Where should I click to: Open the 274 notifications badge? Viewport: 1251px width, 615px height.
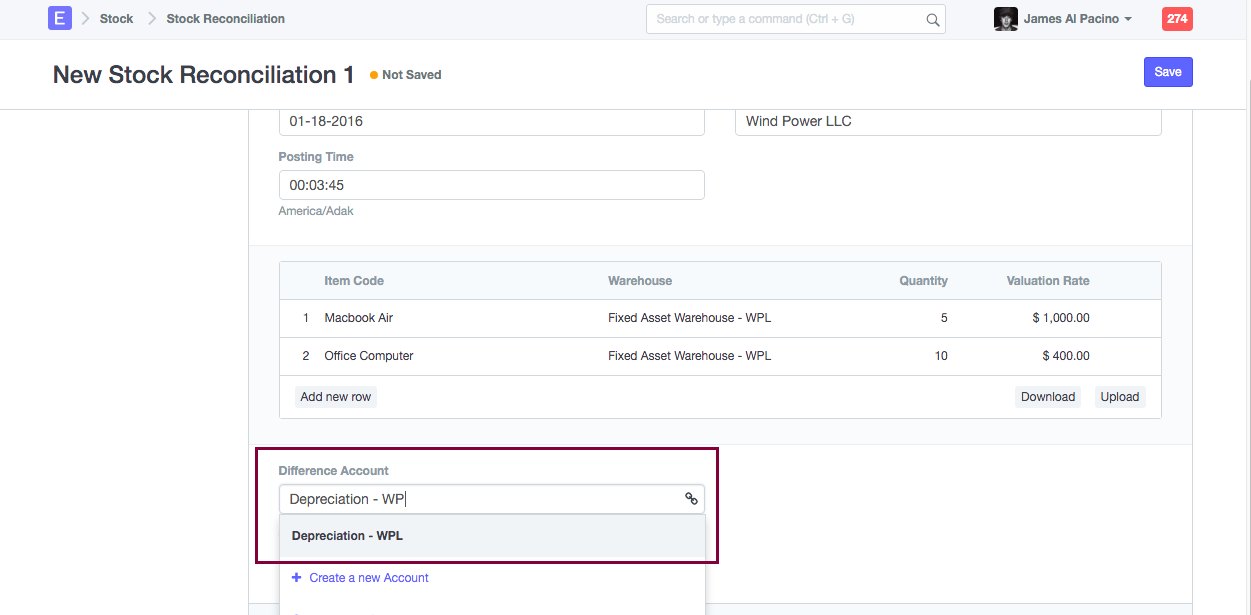point(1177,19)
